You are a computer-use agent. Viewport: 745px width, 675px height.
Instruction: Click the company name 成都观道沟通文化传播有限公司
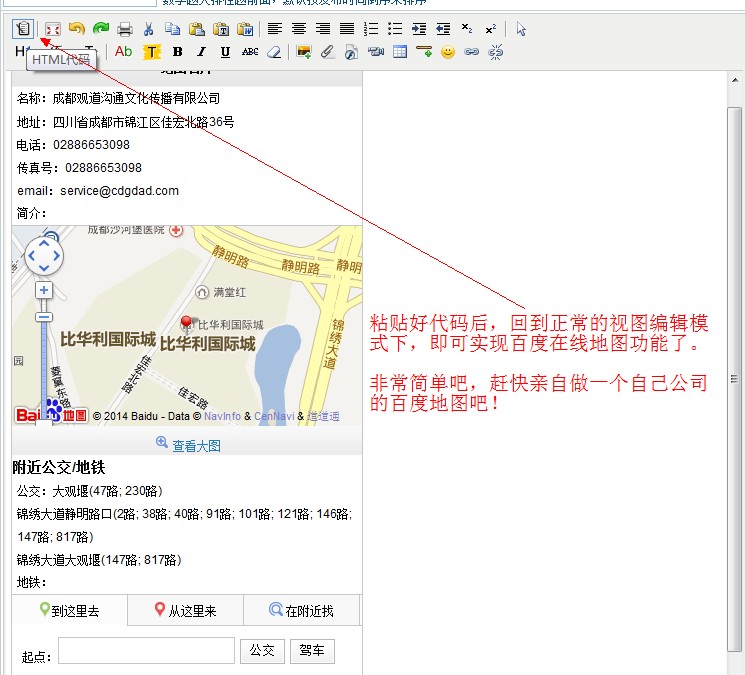pos(136,98)
